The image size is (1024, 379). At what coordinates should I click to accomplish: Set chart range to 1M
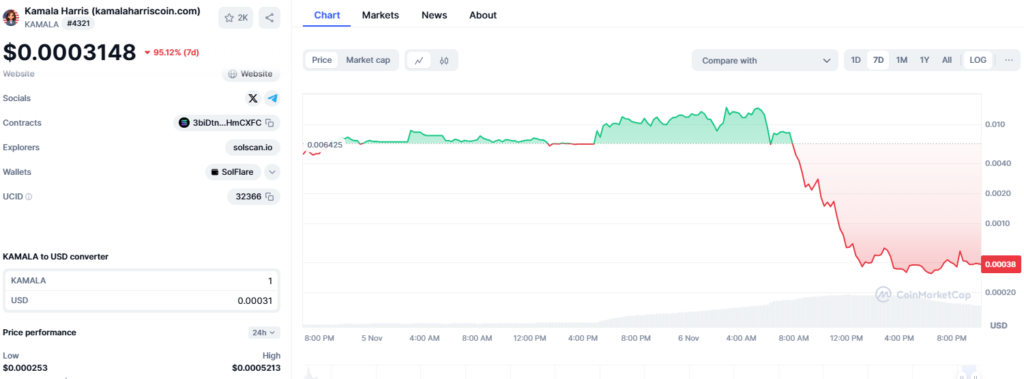point(902,60)
